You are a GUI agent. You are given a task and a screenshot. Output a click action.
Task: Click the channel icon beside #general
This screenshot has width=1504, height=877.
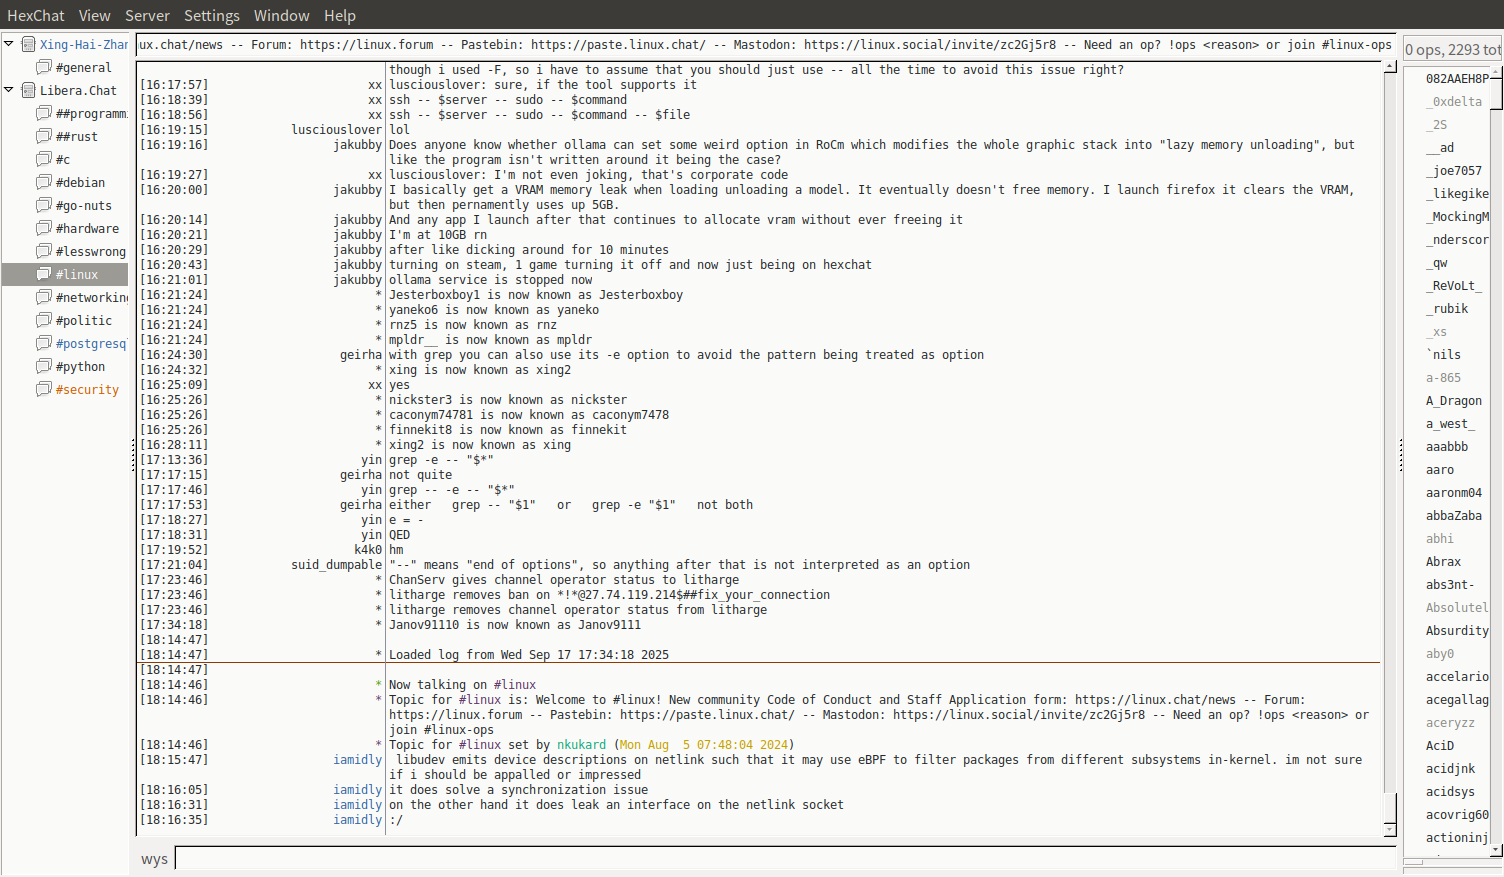[x=44, y=67]
